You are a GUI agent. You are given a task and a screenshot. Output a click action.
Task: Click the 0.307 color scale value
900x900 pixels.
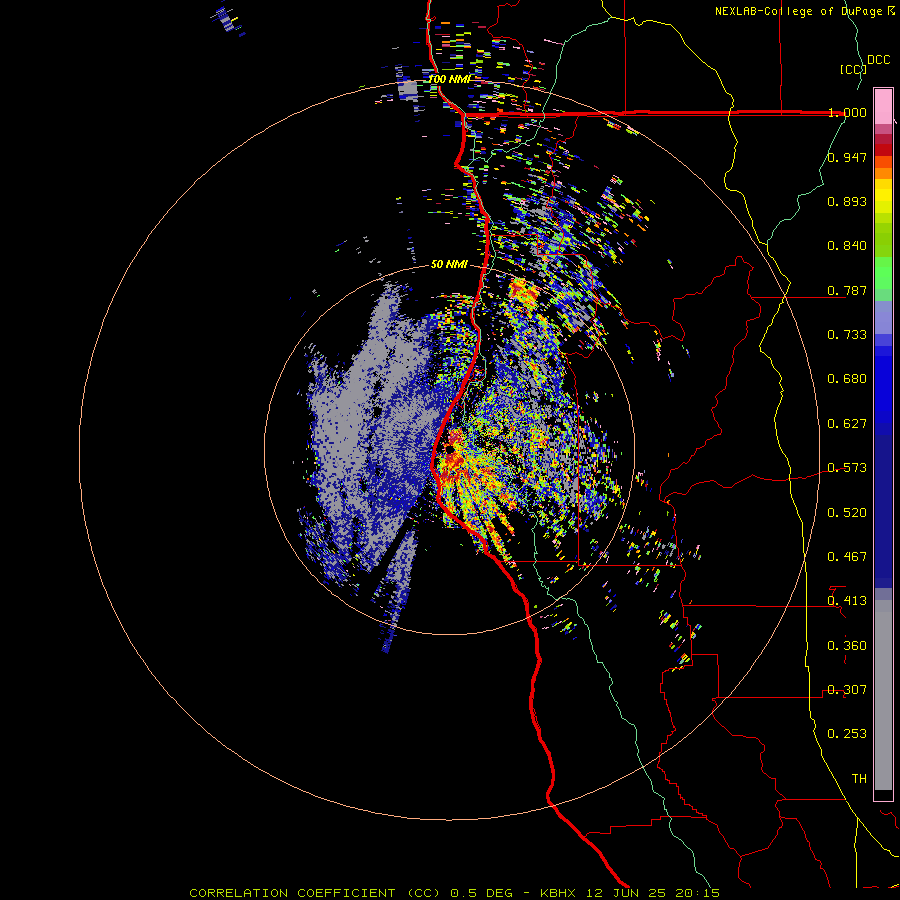click(847, 690)
